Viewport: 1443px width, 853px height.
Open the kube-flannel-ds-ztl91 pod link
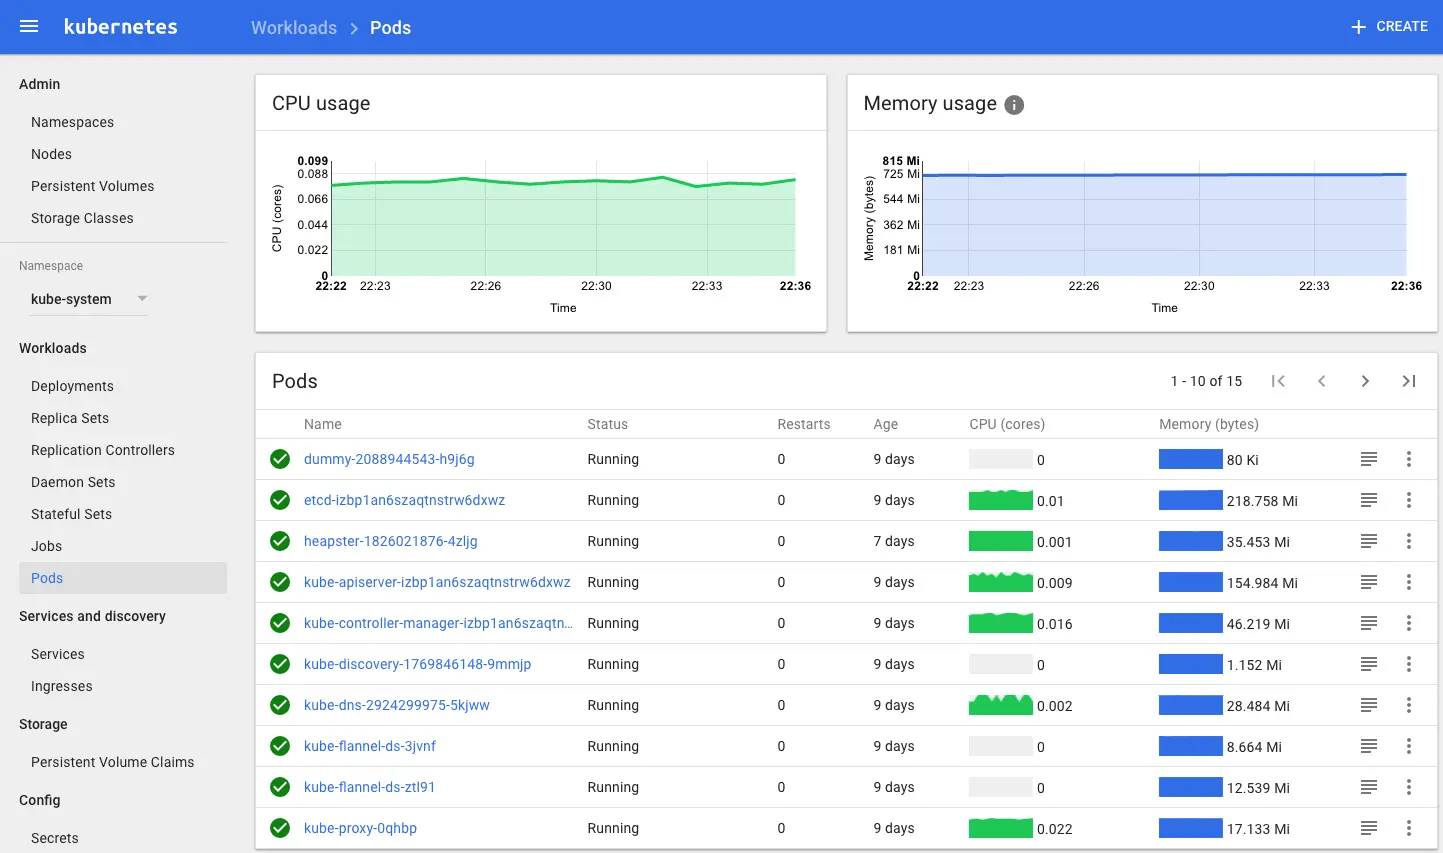point(369,787)
